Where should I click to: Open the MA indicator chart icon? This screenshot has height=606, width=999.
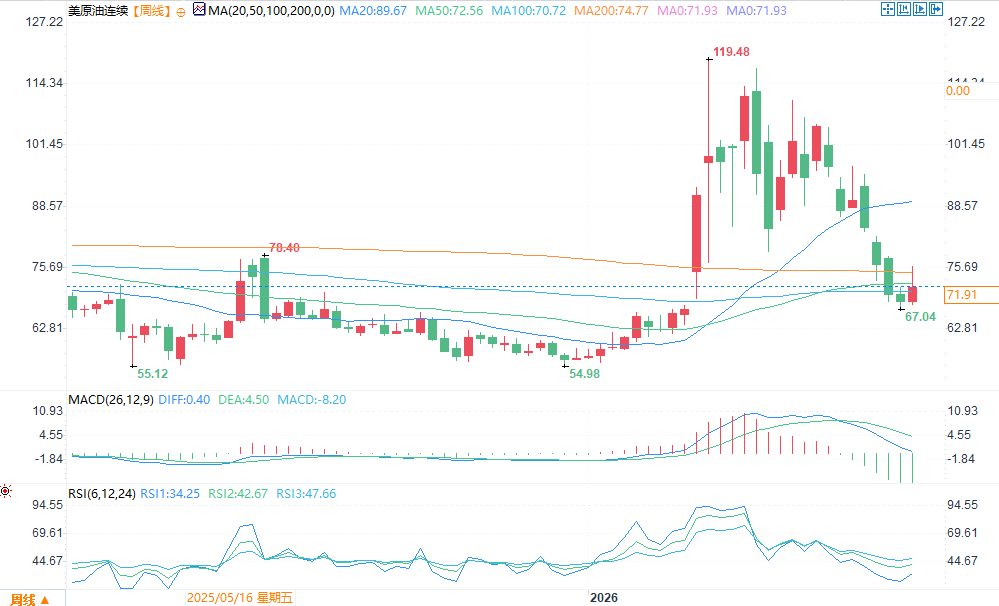(x=199, y=10)
